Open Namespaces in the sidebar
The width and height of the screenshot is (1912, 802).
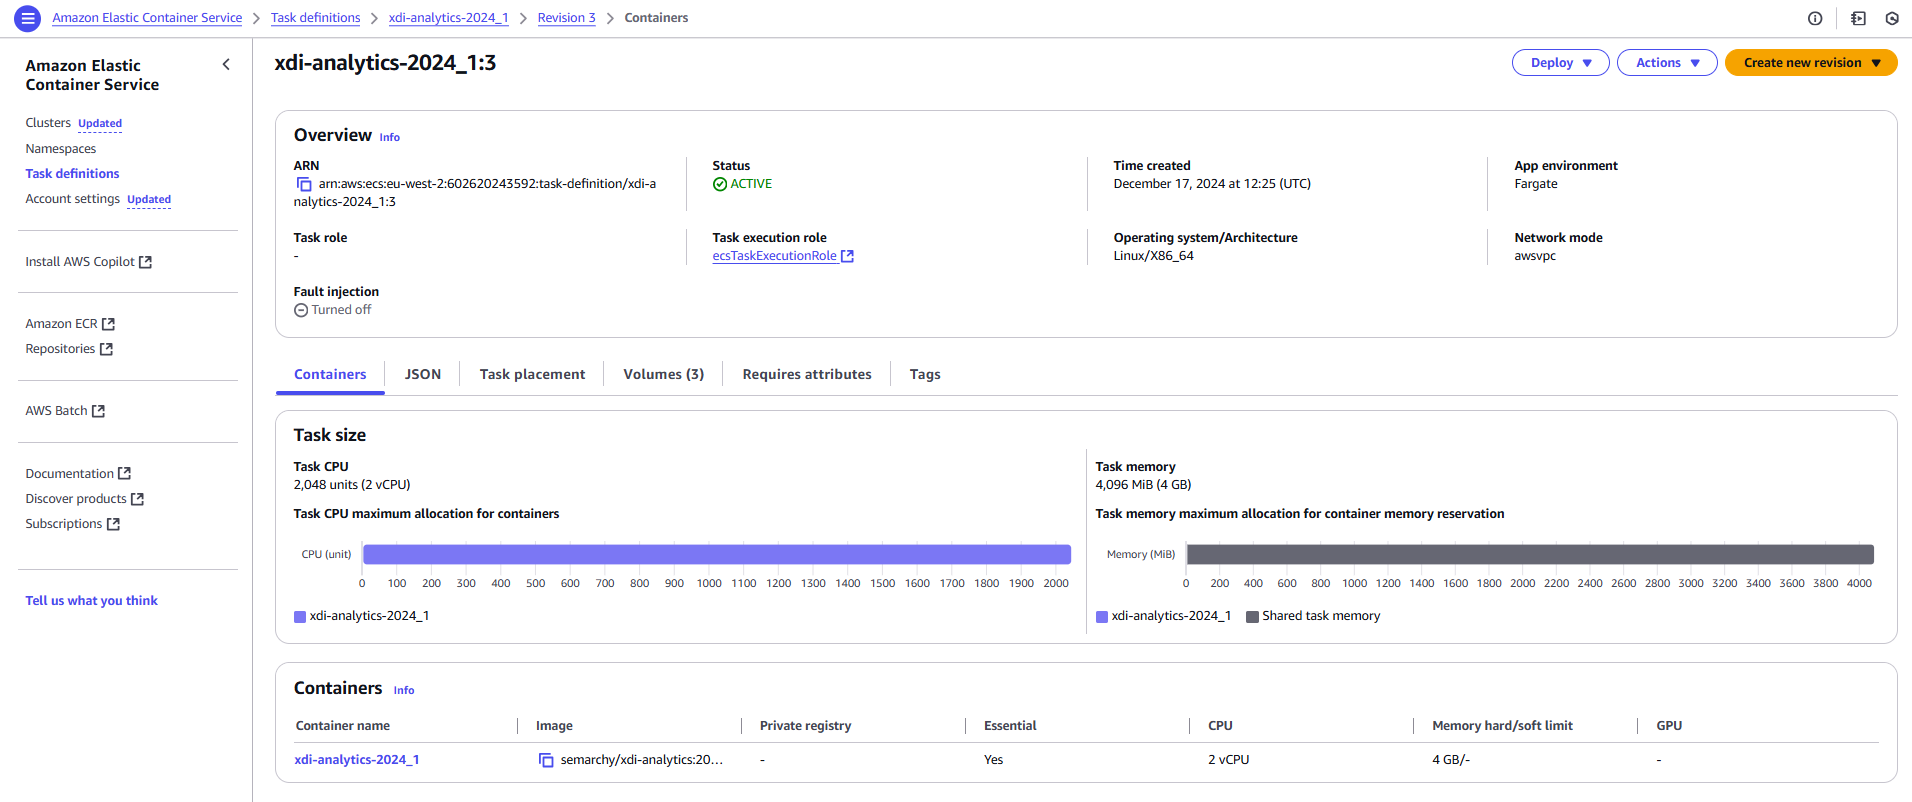click(61, 149)
